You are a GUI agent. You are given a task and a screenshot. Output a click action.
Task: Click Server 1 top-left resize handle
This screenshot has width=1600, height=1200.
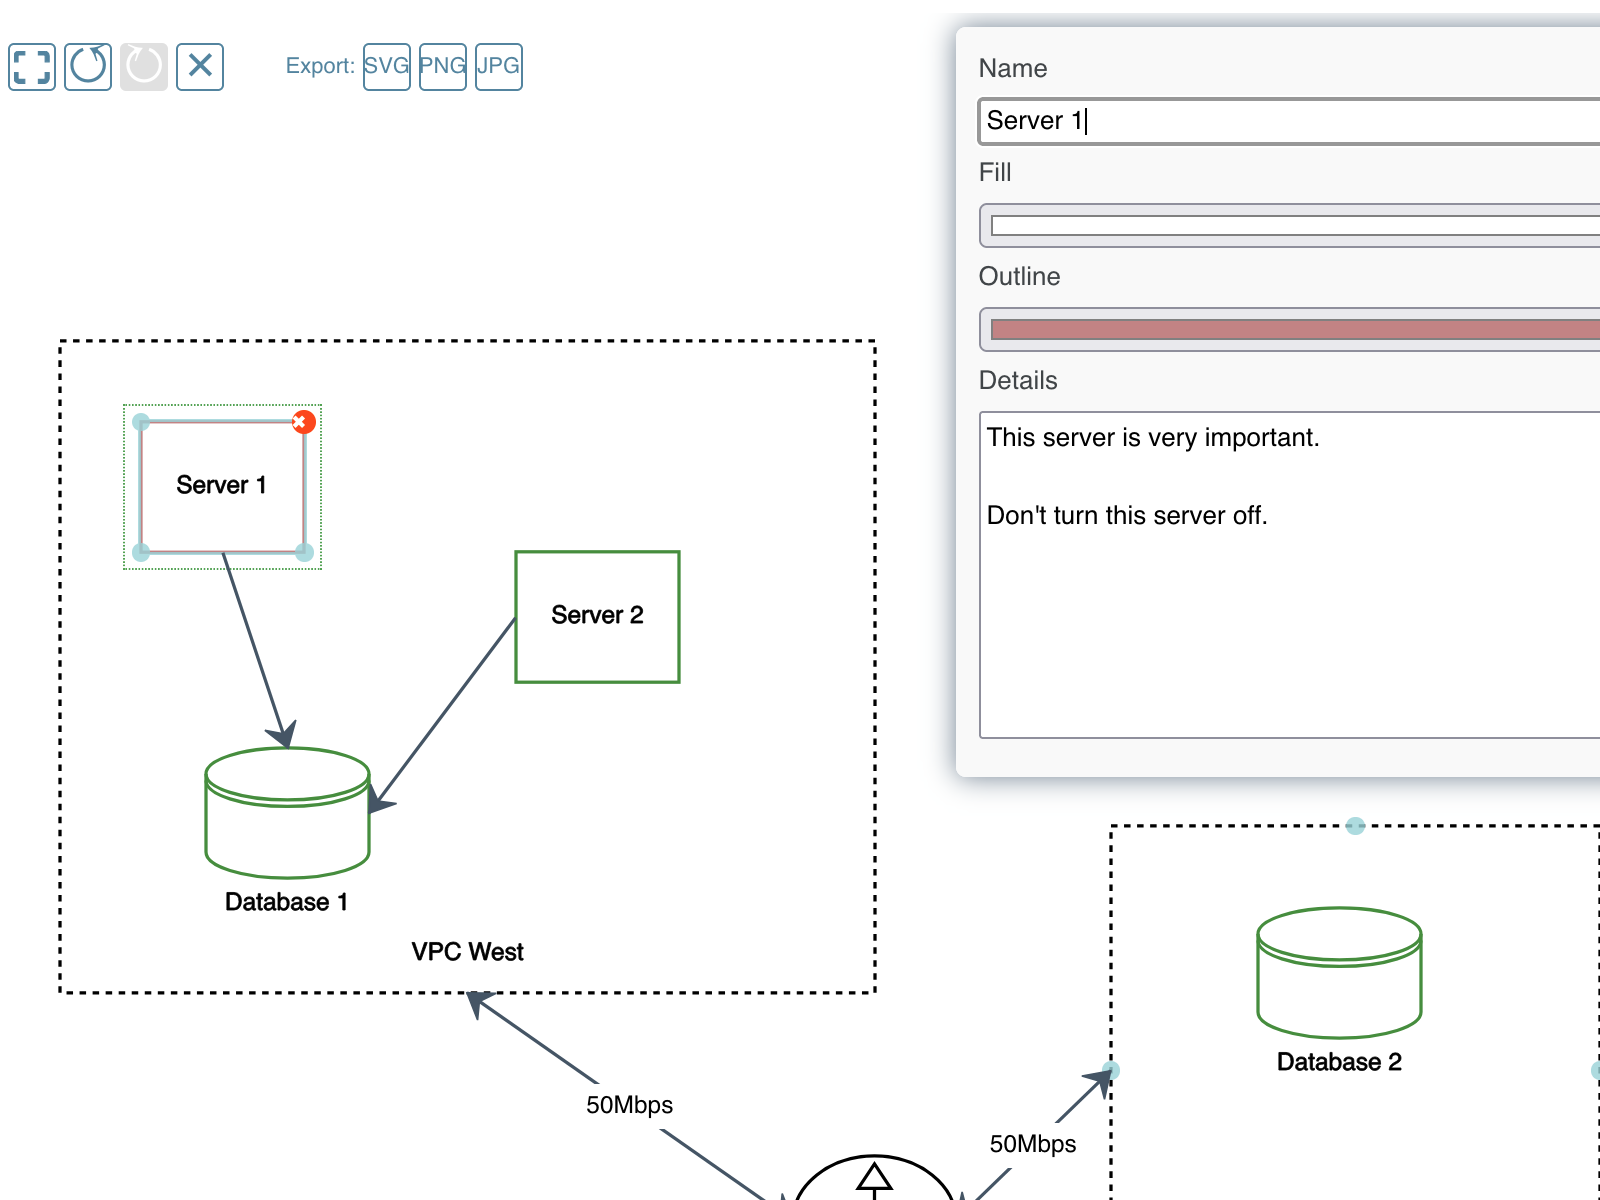[x=141, y=422]
